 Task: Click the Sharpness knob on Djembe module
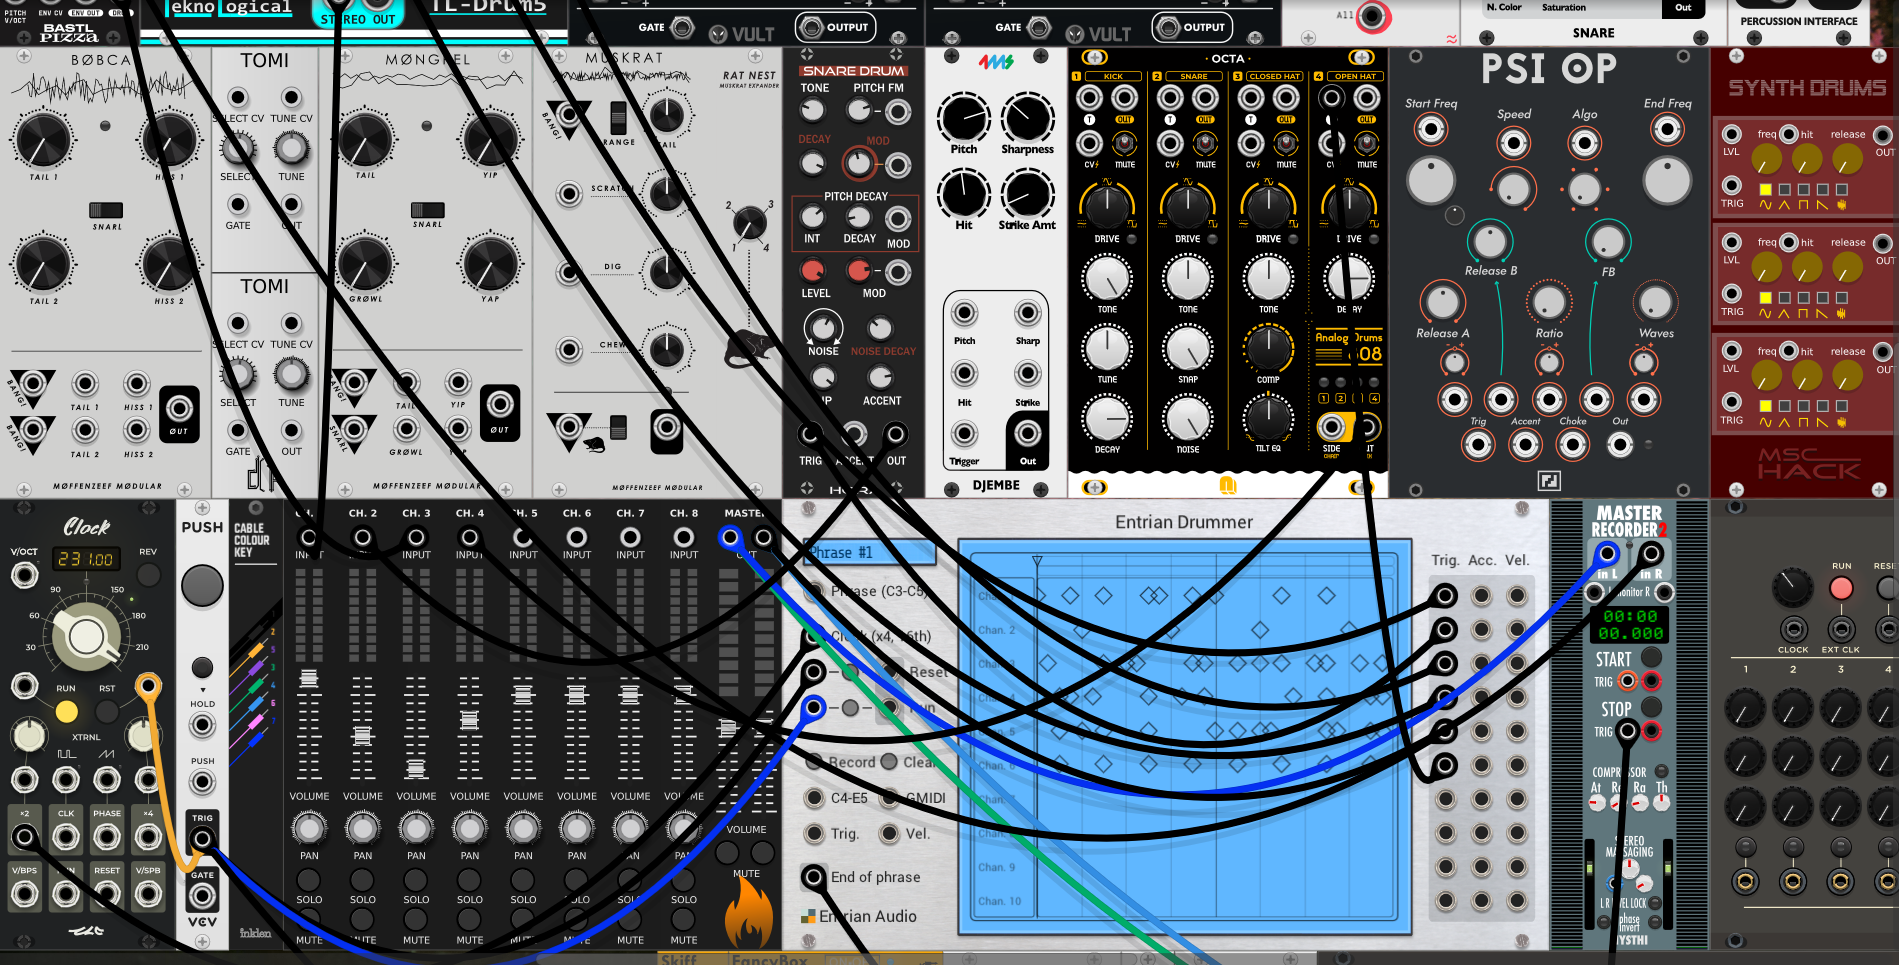pos(1027,118)
